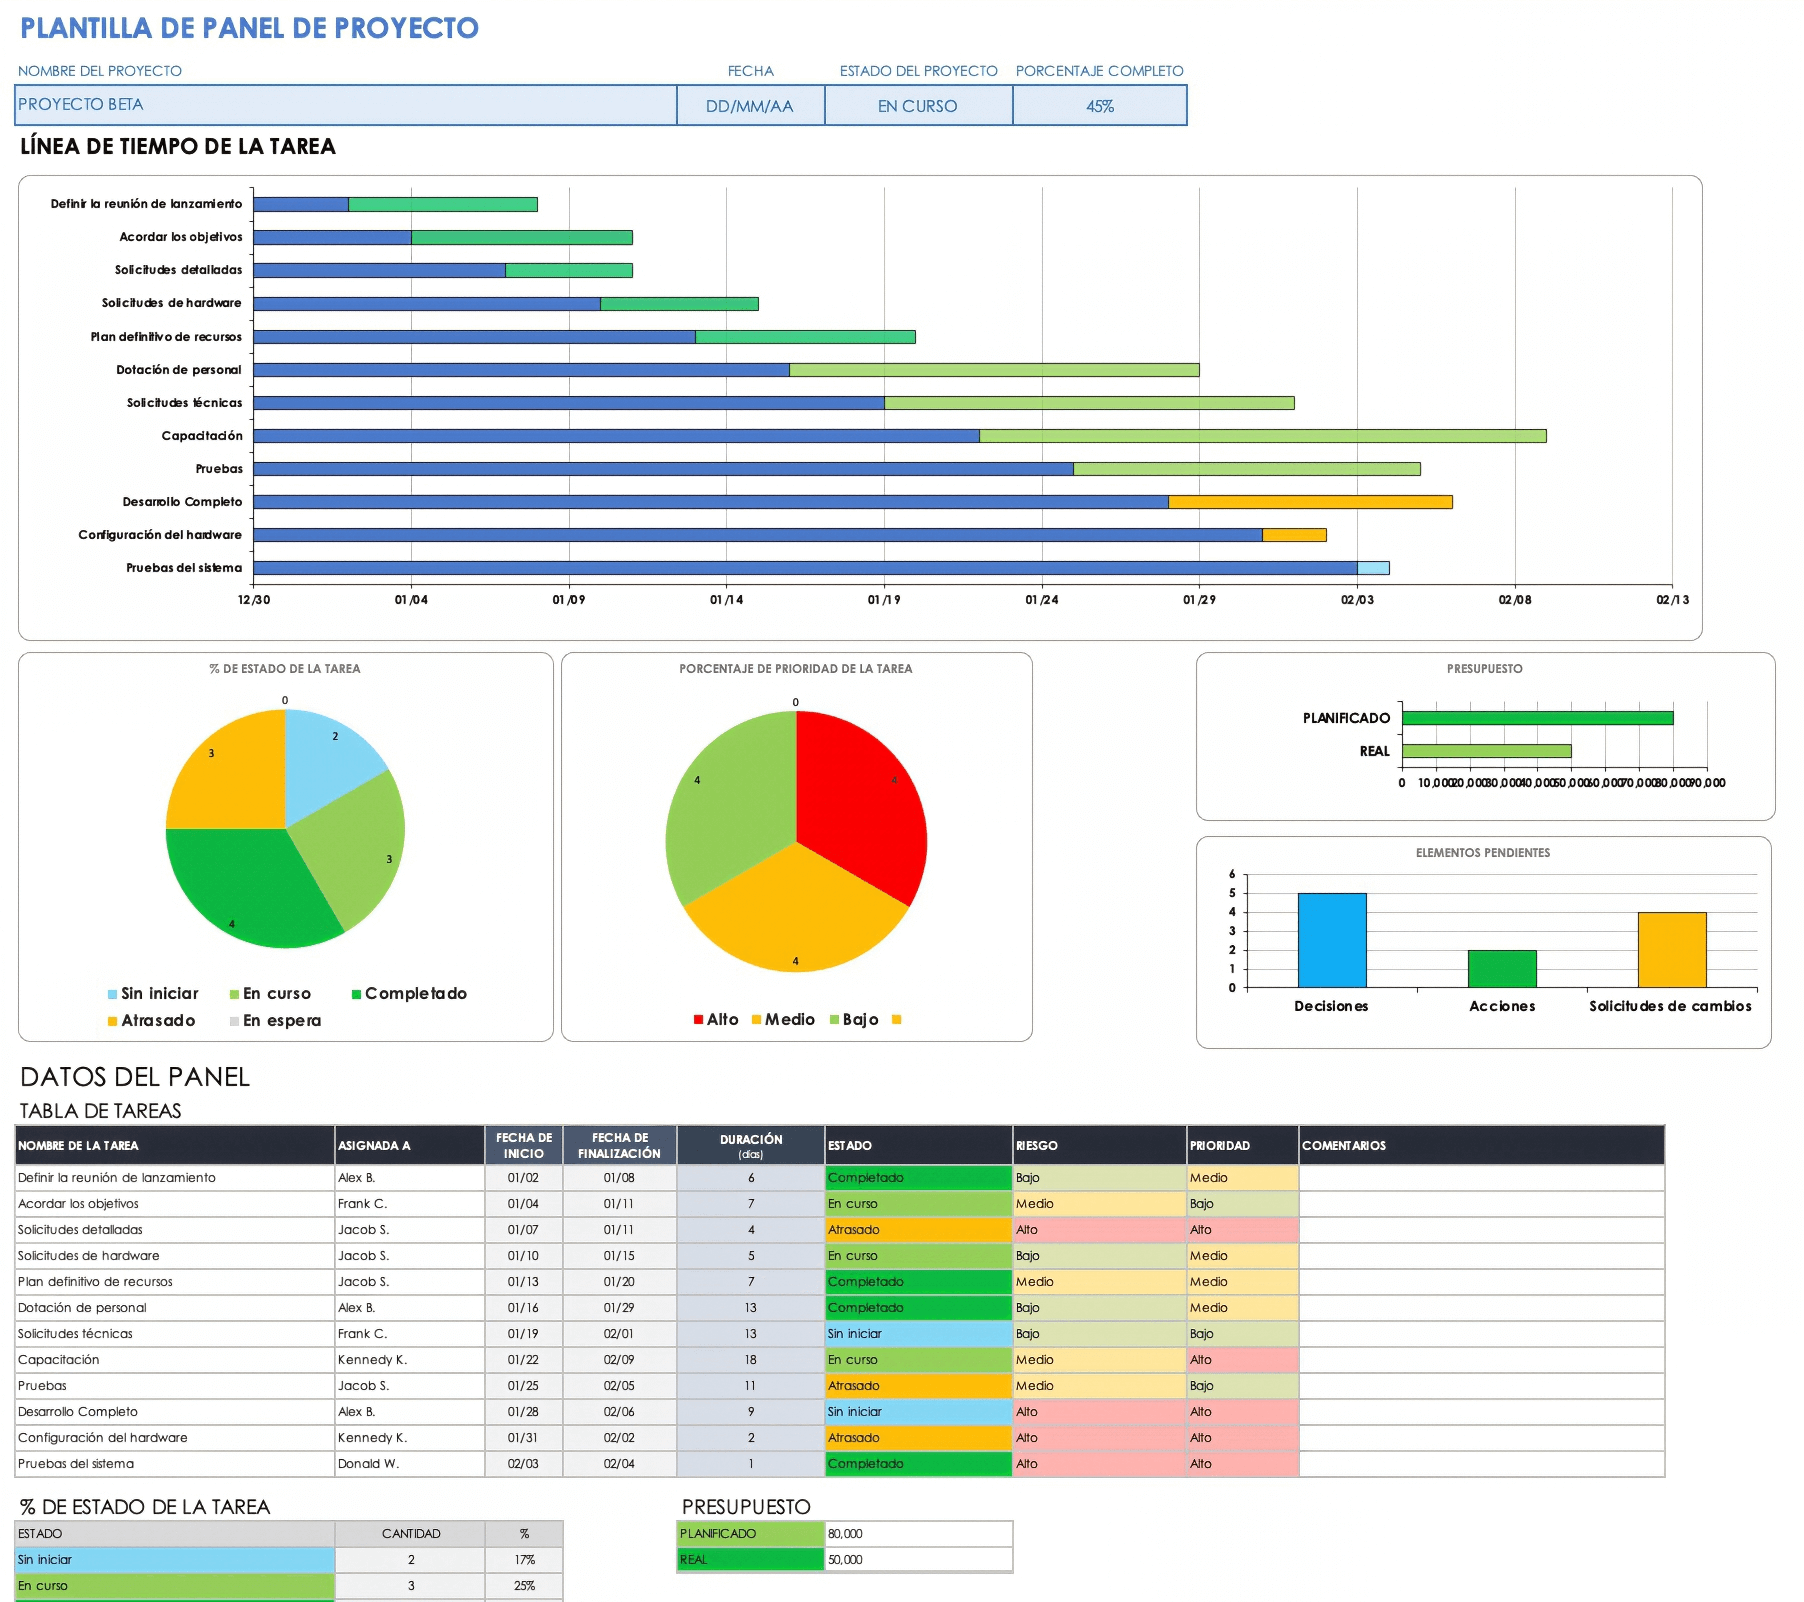Select duration cell showing 18
The height and width of the screenshot is (1602, 1804).
click(751, 1360)
